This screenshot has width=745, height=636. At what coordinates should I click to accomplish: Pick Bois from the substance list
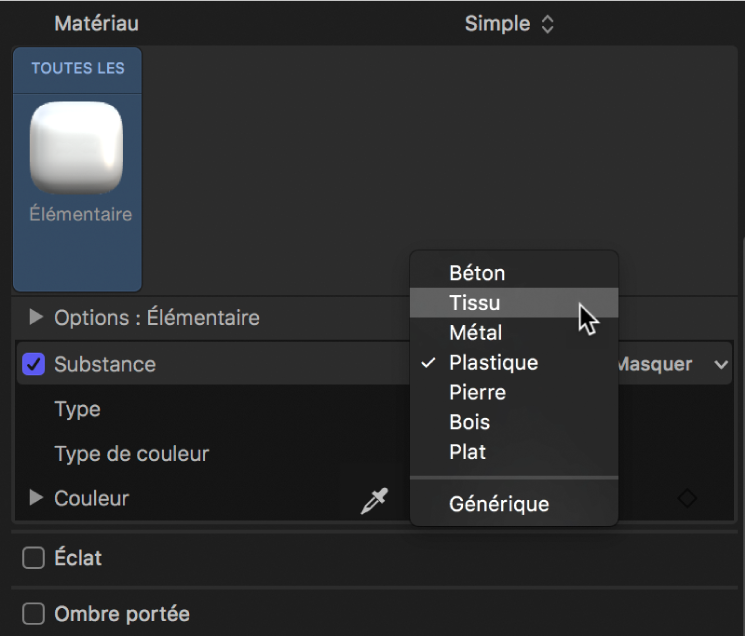(x=470, y=422)
